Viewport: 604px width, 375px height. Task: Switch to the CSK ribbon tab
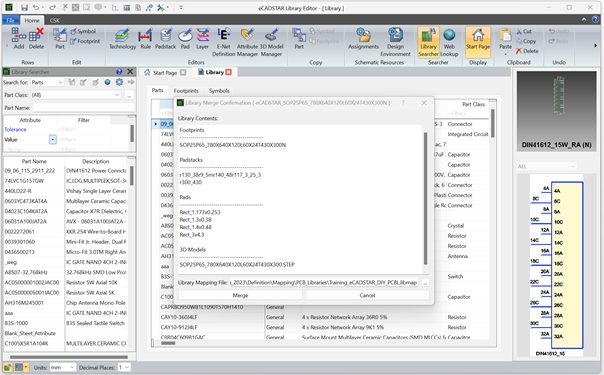(x=55, y=20)
